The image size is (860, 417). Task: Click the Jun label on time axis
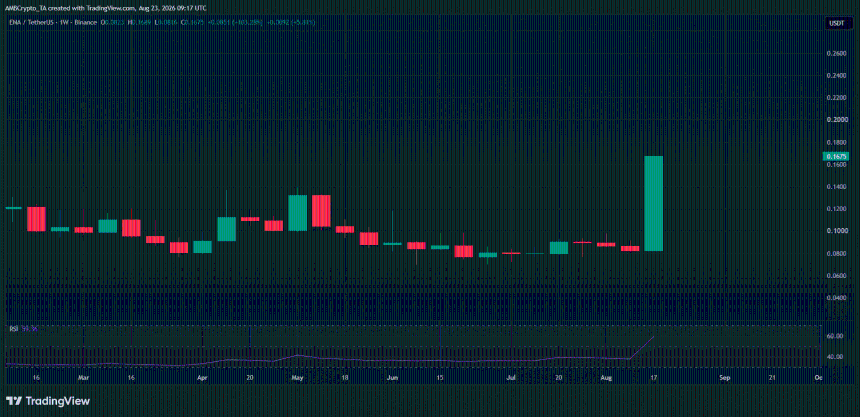tap(392, 377)
